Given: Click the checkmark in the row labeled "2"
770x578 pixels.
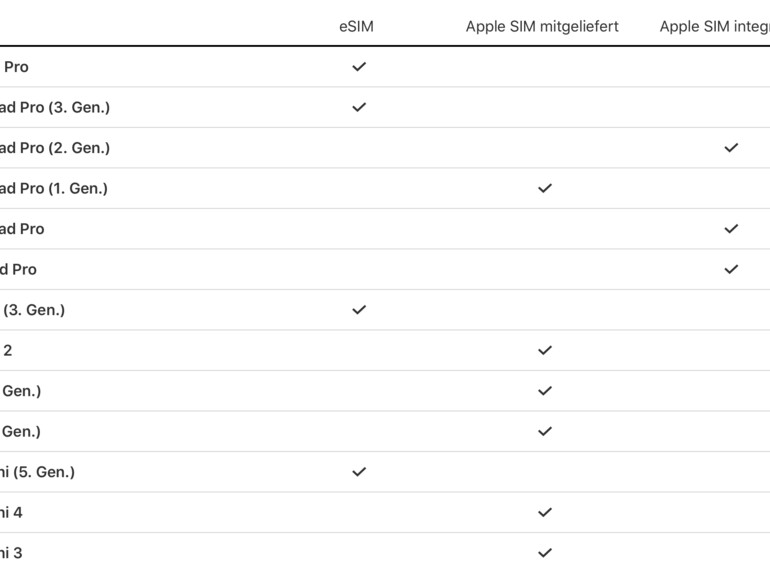Looking at the screenshot, I should pyautogui.click(x=545, y=350).
